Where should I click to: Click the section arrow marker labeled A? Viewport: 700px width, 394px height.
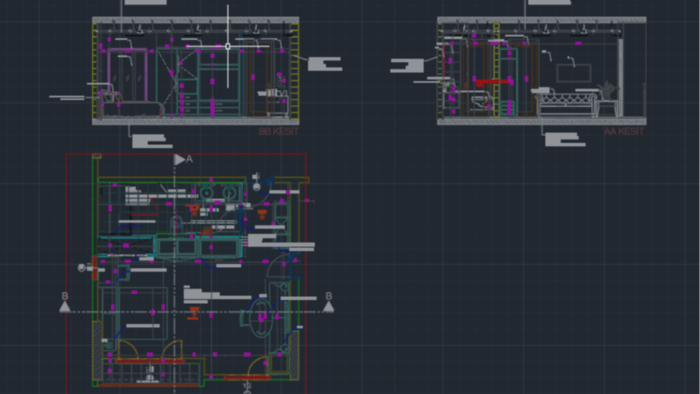click(179, 159)
